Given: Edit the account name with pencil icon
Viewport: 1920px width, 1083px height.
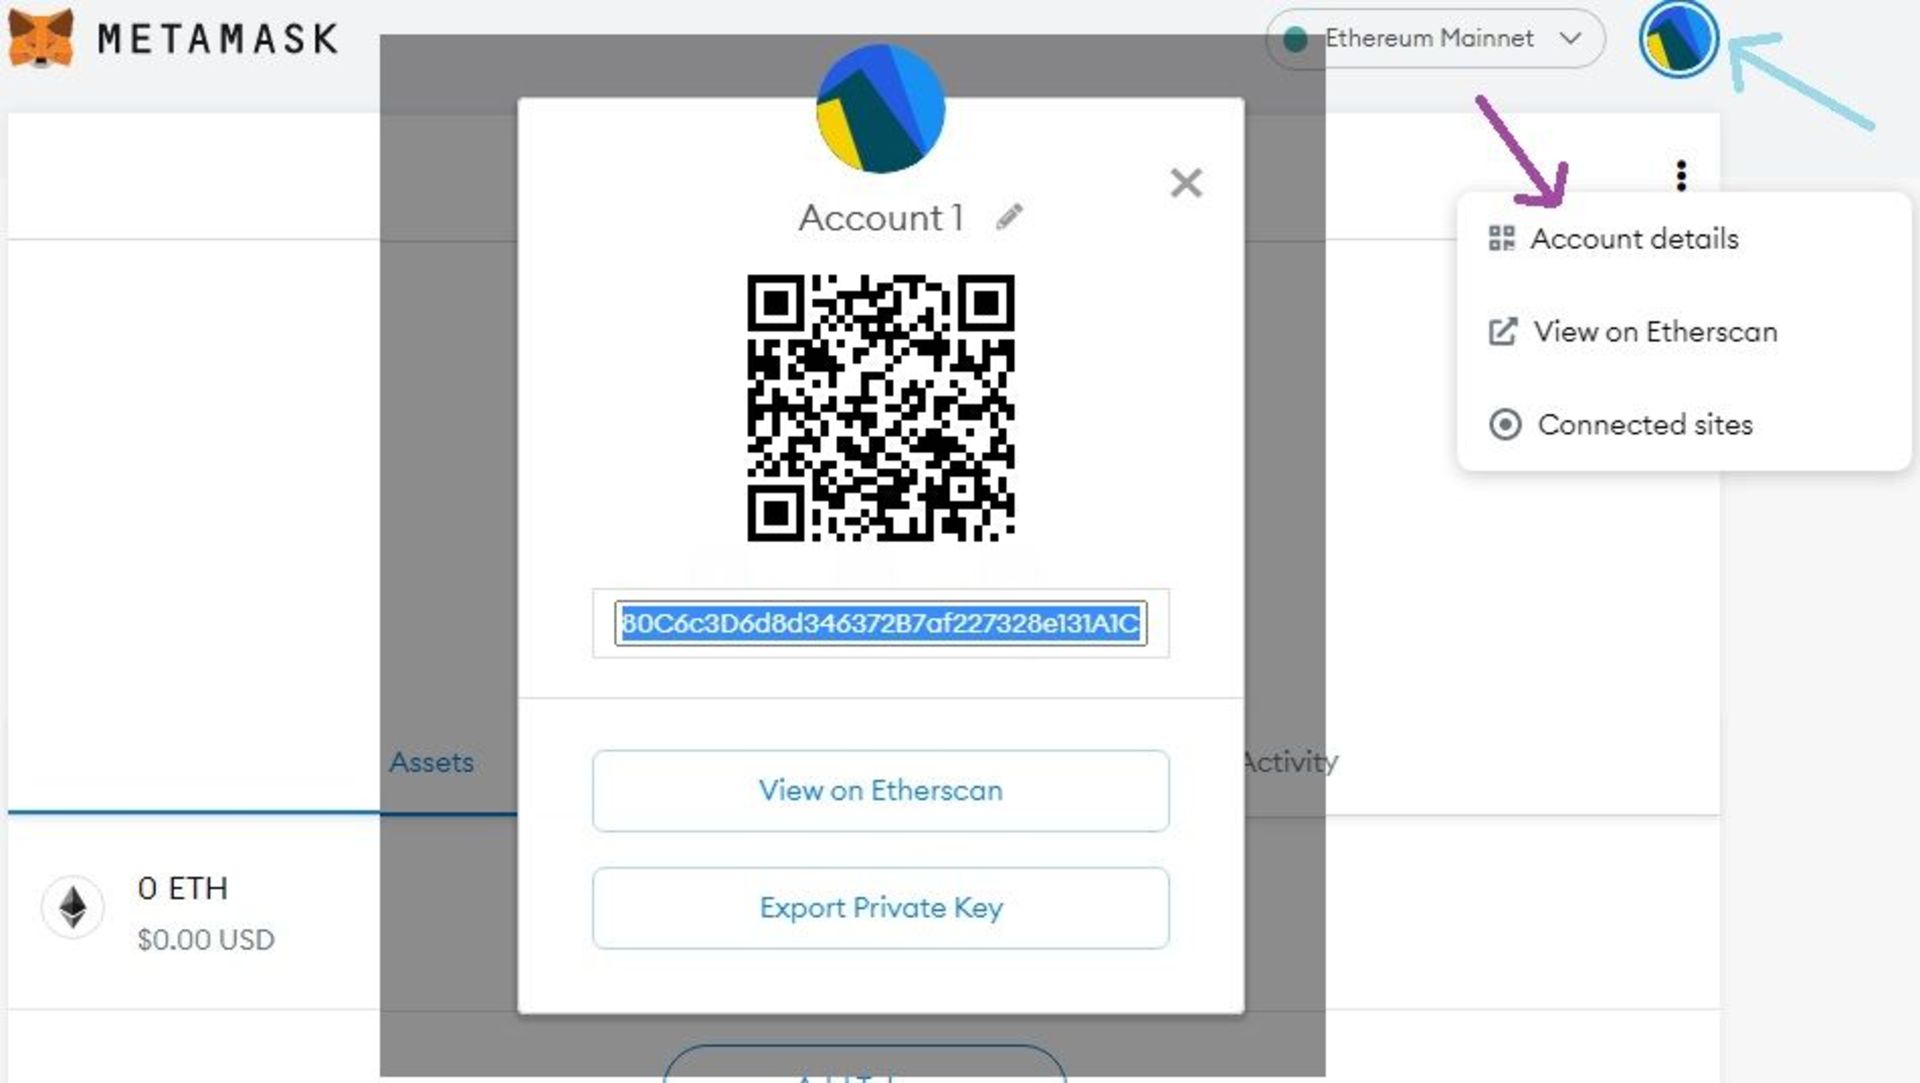Looking at the screenshot, I should tap(1009, 217).
